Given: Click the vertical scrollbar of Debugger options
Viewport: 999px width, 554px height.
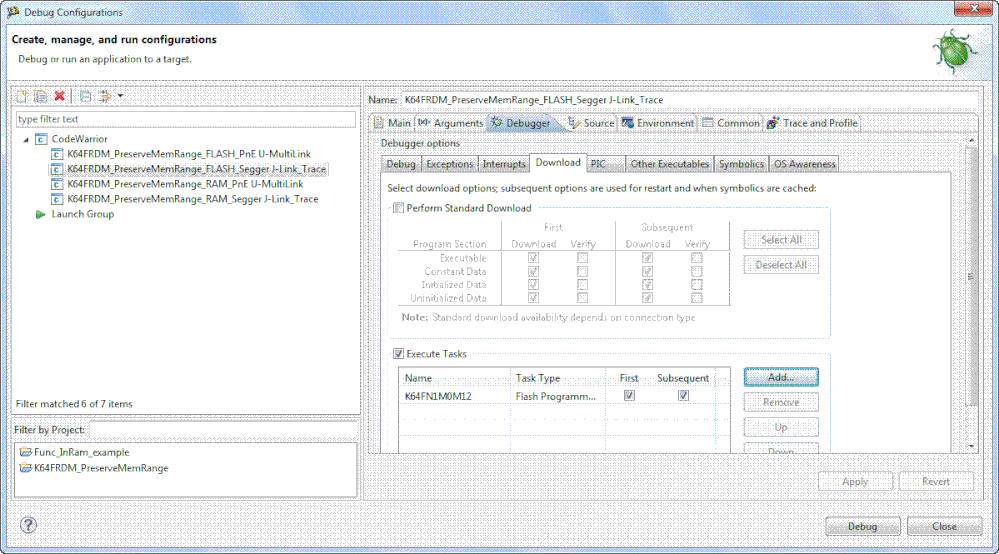Looking at the screenshot, I should [x=971, y=276].
